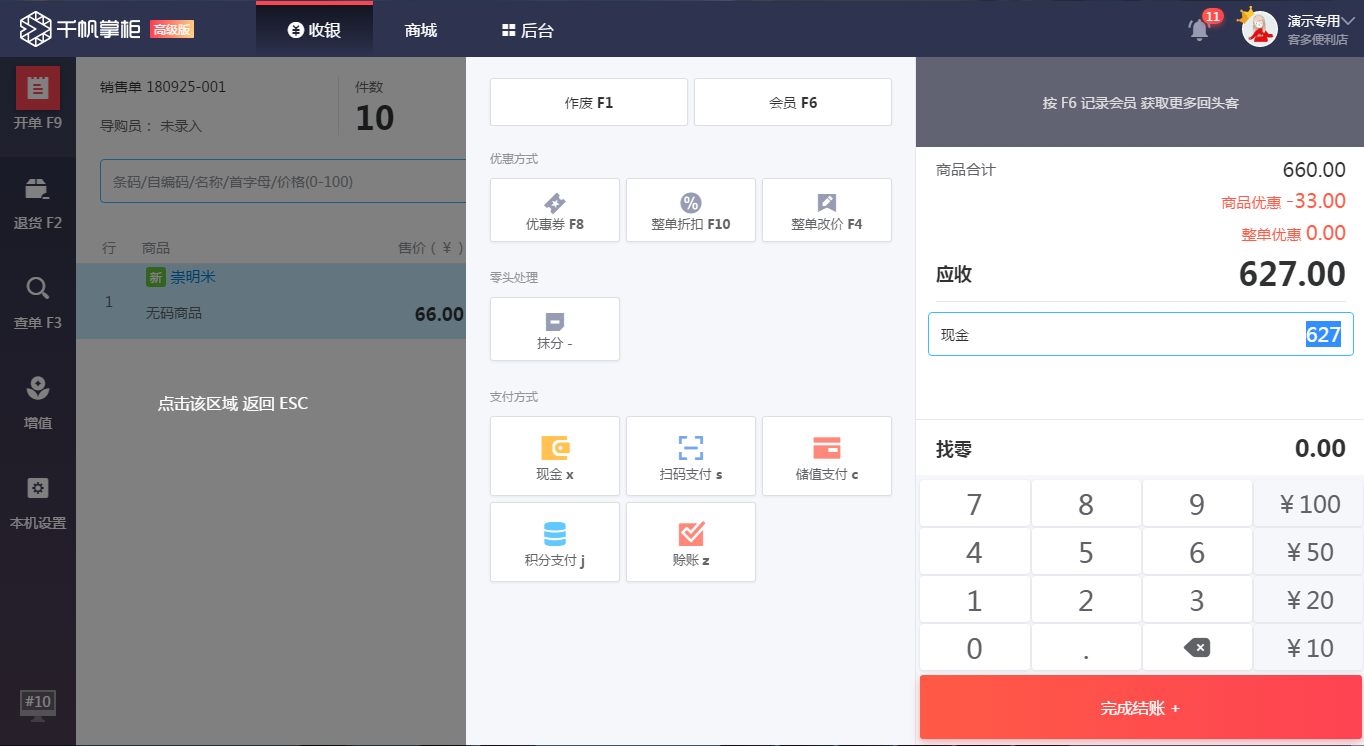Click the 抹分 round-off icon
This screenshot has width=1364, height=746.
point(554,329)
